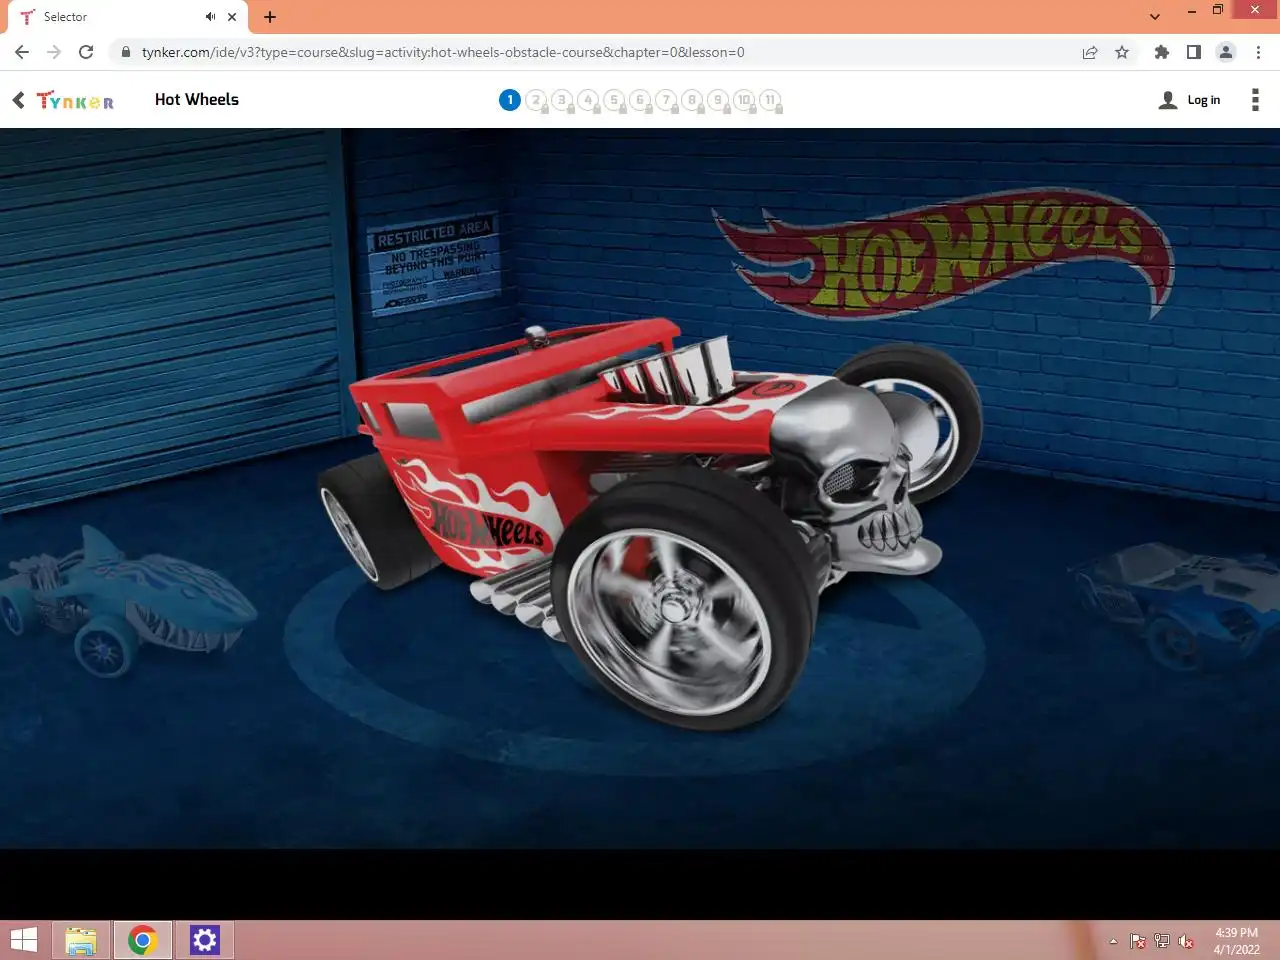The width and height of the screenshot is (1280, 960).
Task: Share this page icon
Action: click(1090, 52)
